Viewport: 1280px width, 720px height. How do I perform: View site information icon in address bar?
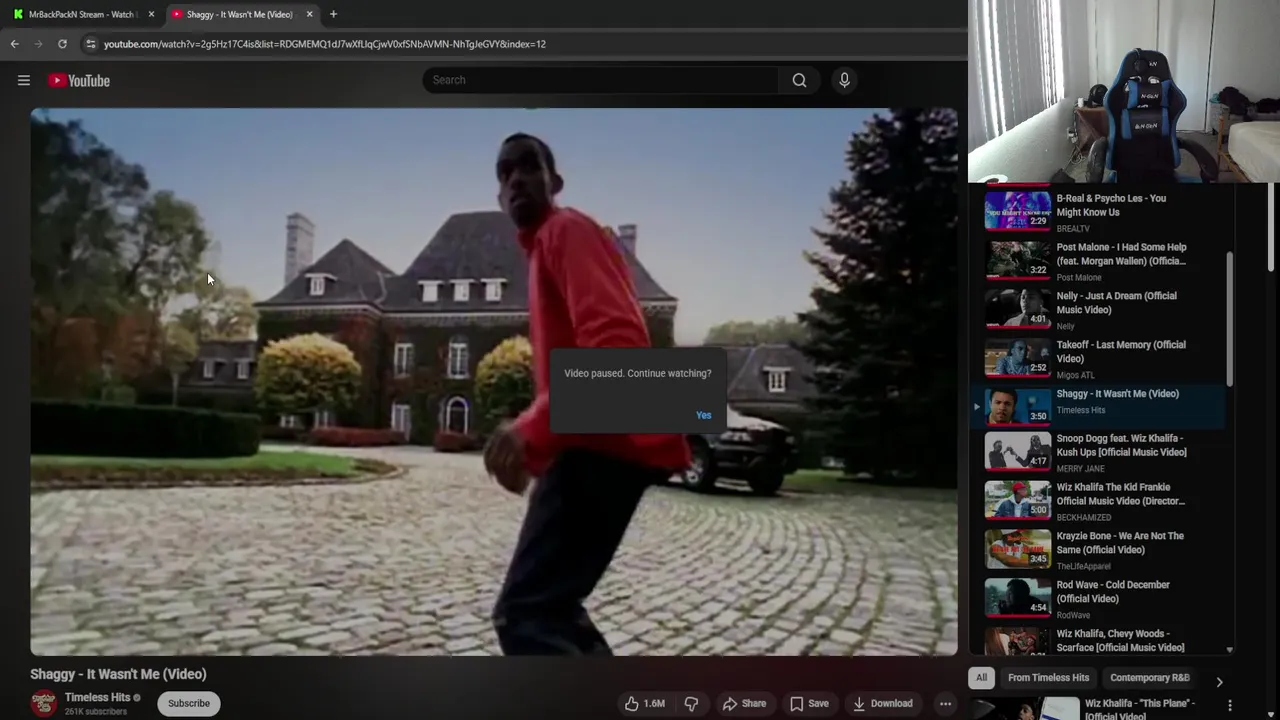click(x=90, y=44)
